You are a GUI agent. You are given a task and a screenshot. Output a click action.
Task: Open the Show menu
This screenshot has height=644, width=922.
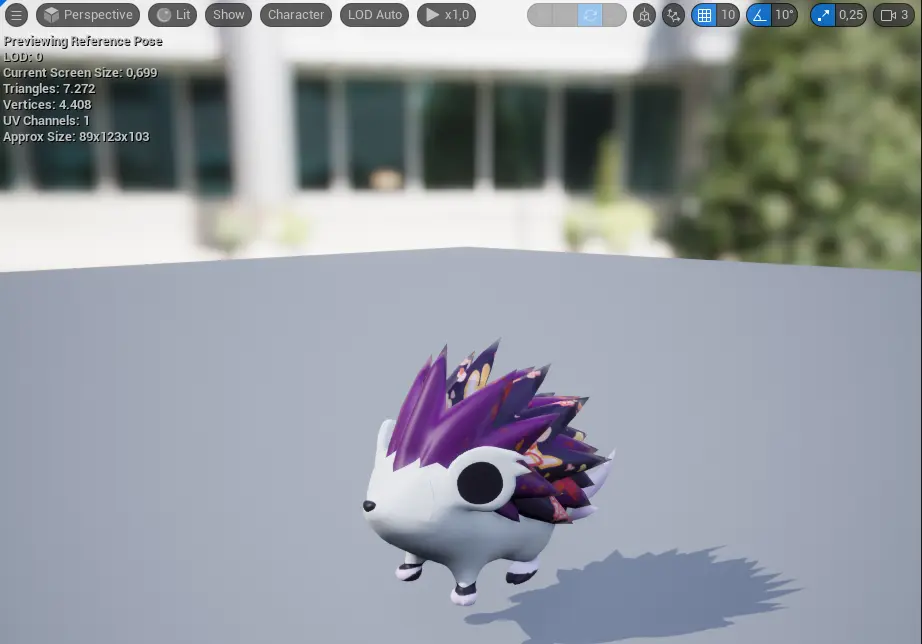(228, 15)
